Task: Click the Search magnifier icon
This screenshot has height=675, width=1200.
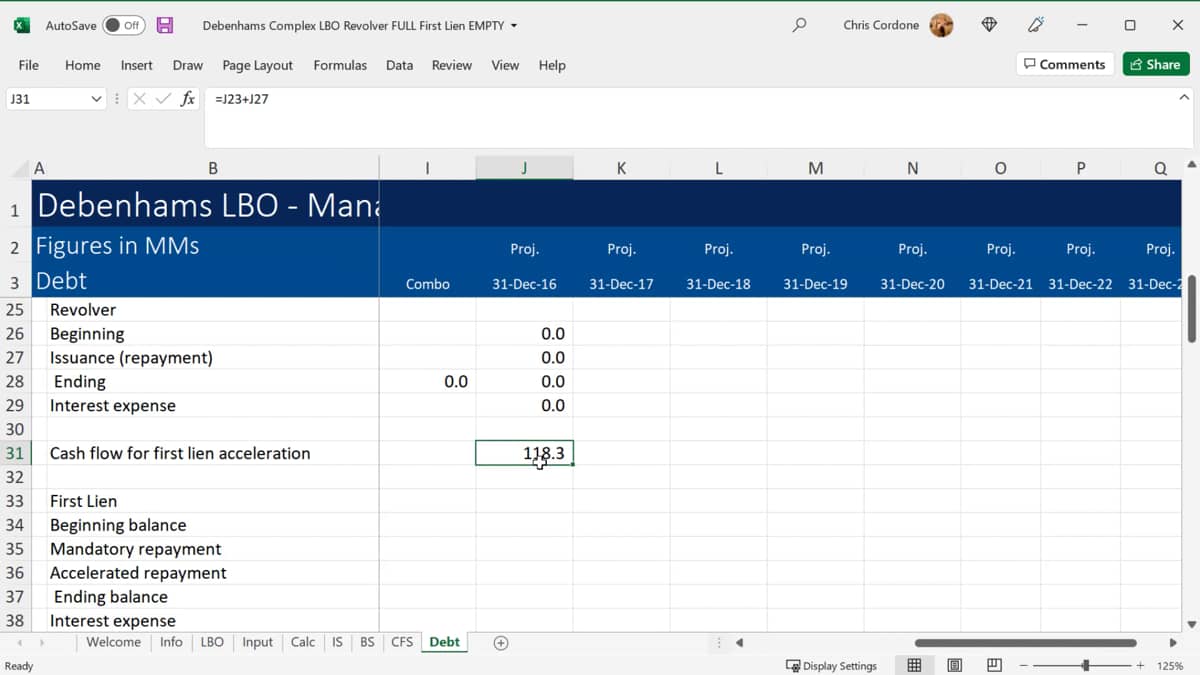Action: coord(799,25)
